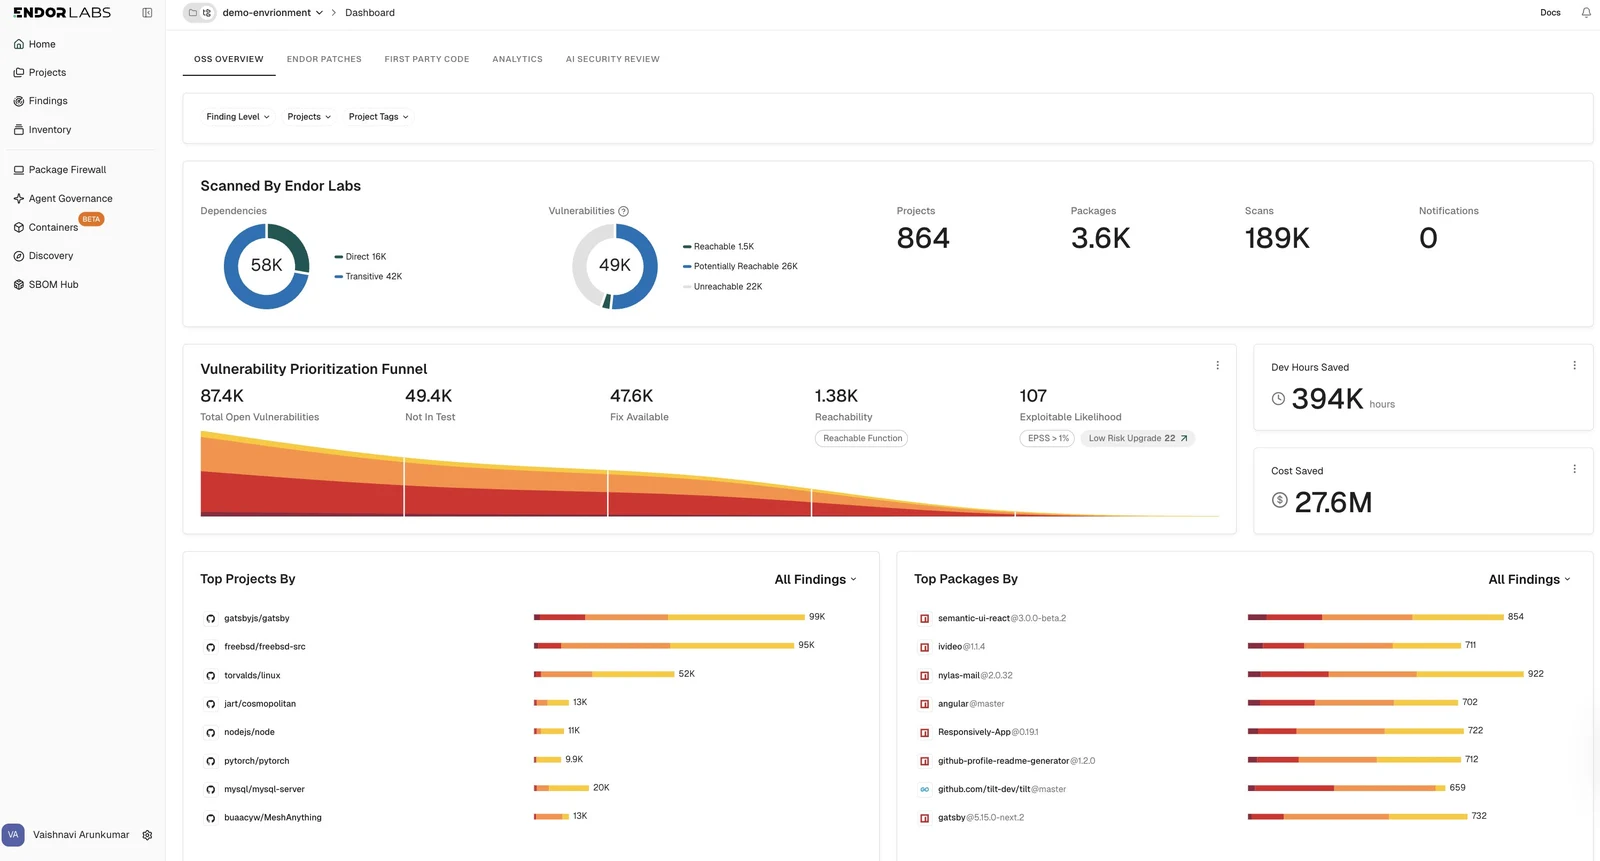Image resolution: width=1600 pixels, height=861 pixels.
Task: Open Vulnerability Prioritization Funnel options menu
Action: point(1217,366)
